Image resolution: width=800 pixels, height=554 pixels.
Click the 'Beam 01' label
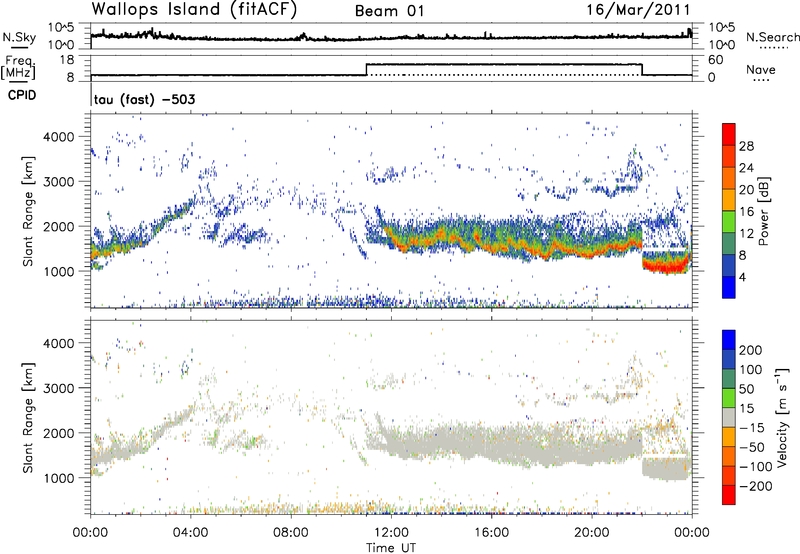(389, 11)
